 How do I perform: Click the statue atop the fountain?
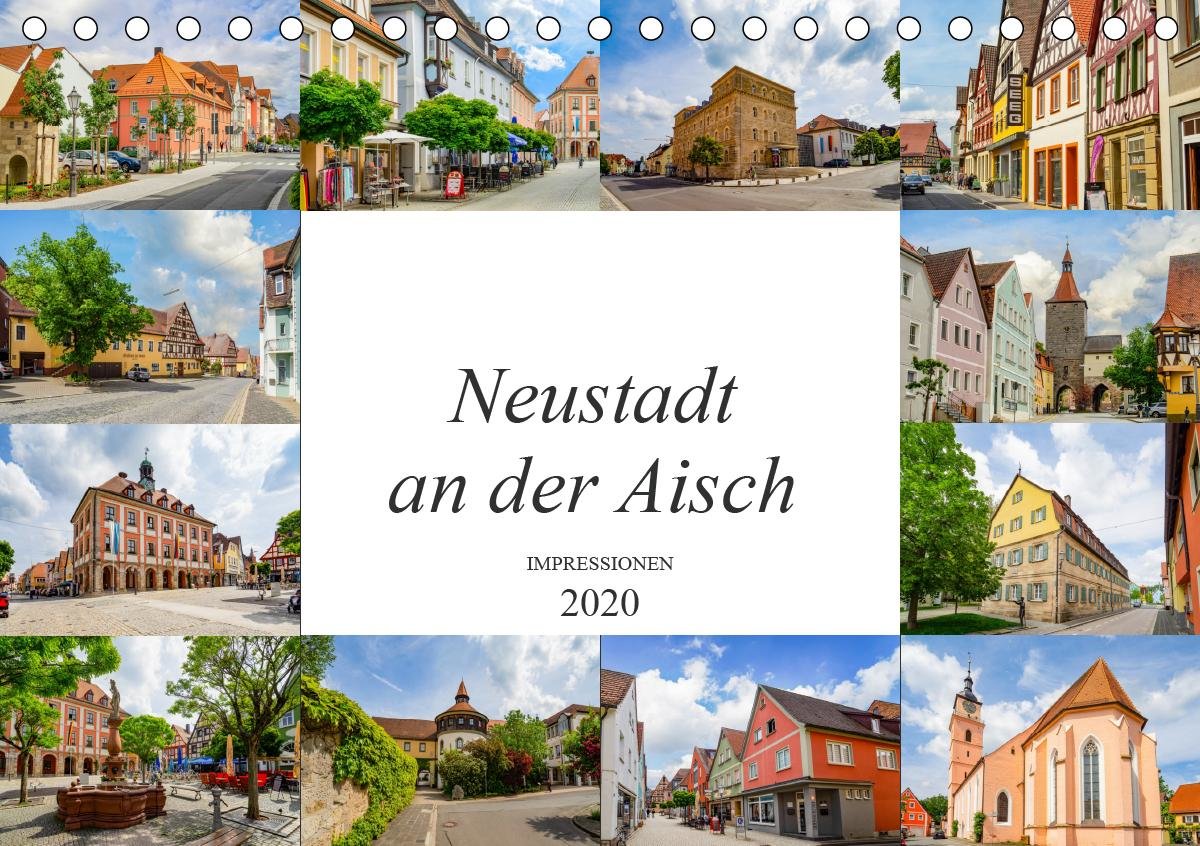point(114,699)
